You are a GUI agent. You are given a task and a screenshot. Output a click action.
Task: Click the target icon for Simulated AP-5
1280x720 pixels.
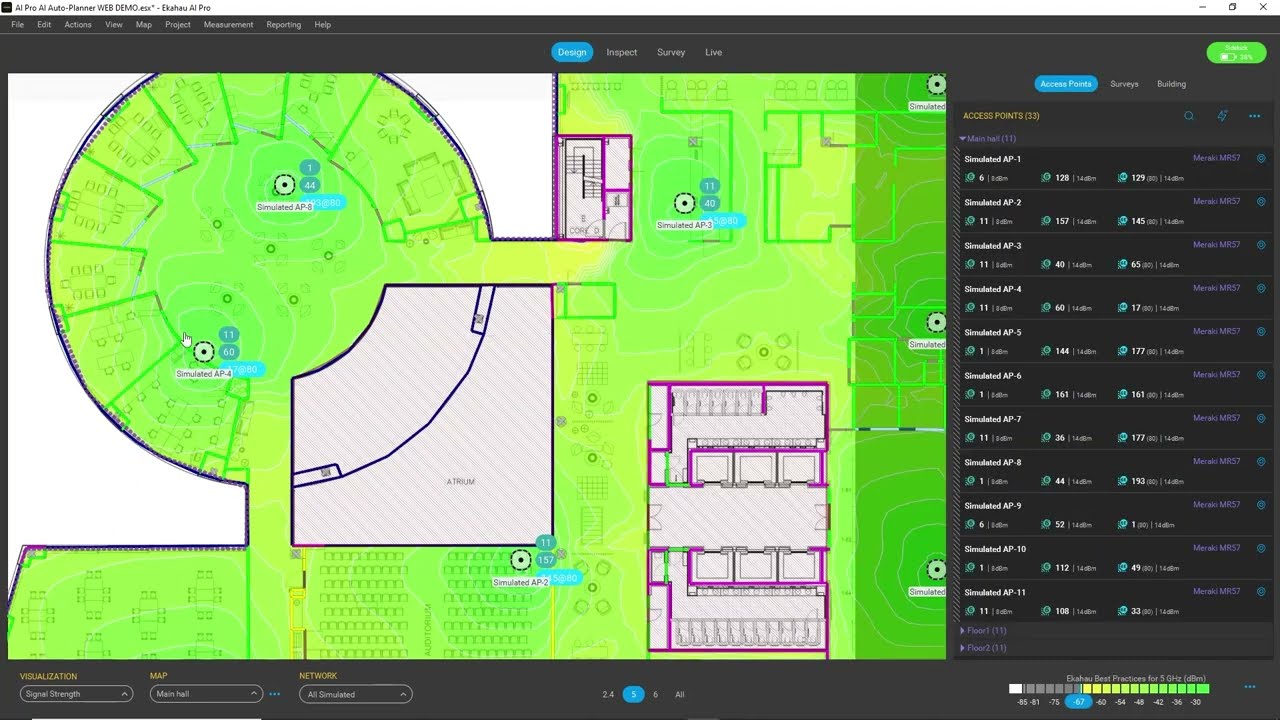(x=1261, y=331)
